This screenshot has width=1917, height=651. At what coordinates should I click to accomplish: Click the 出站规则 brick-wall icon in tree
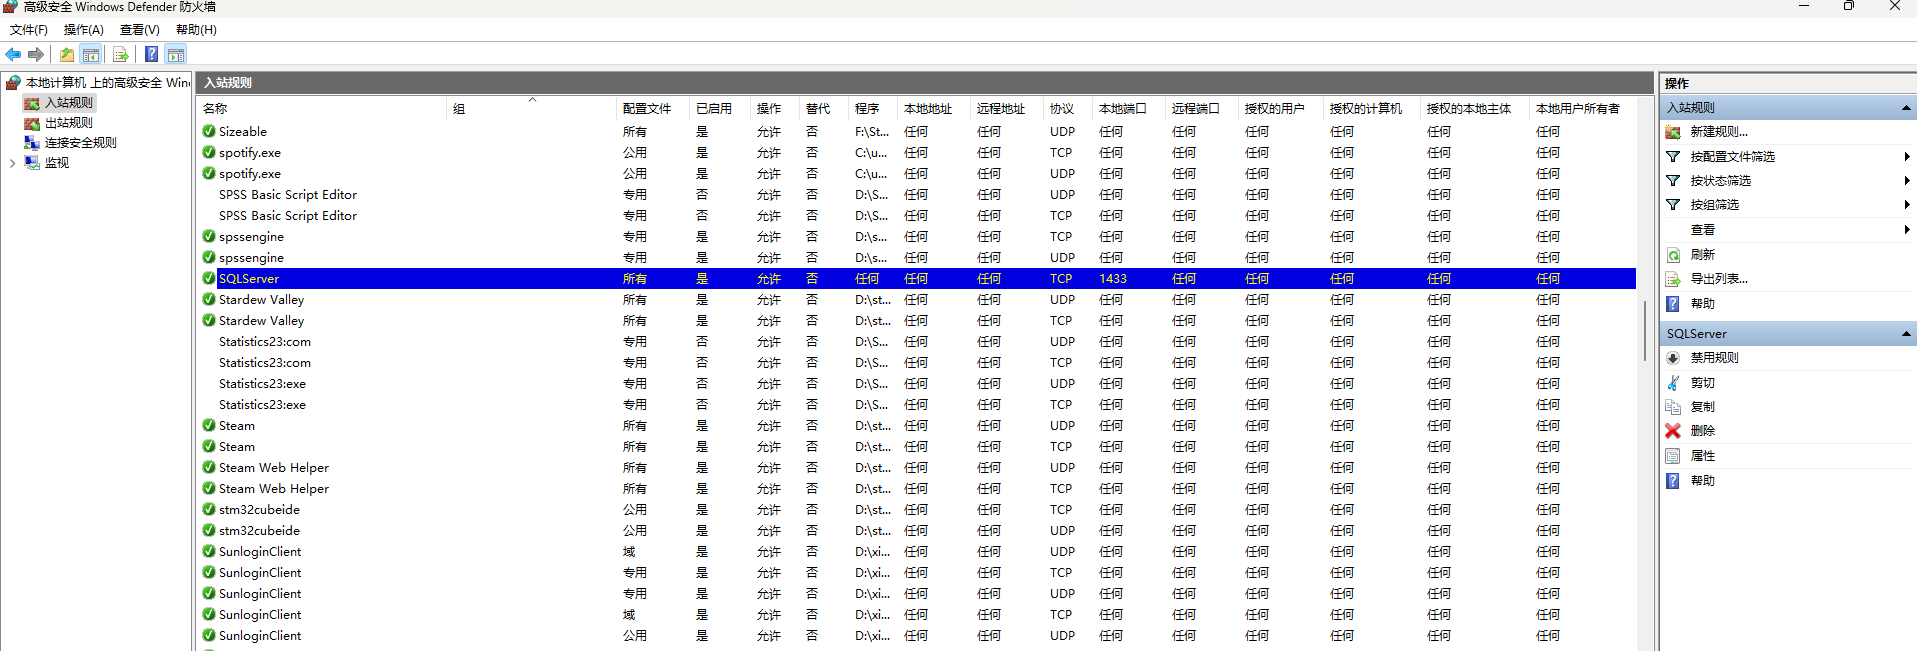coord(32,123)
